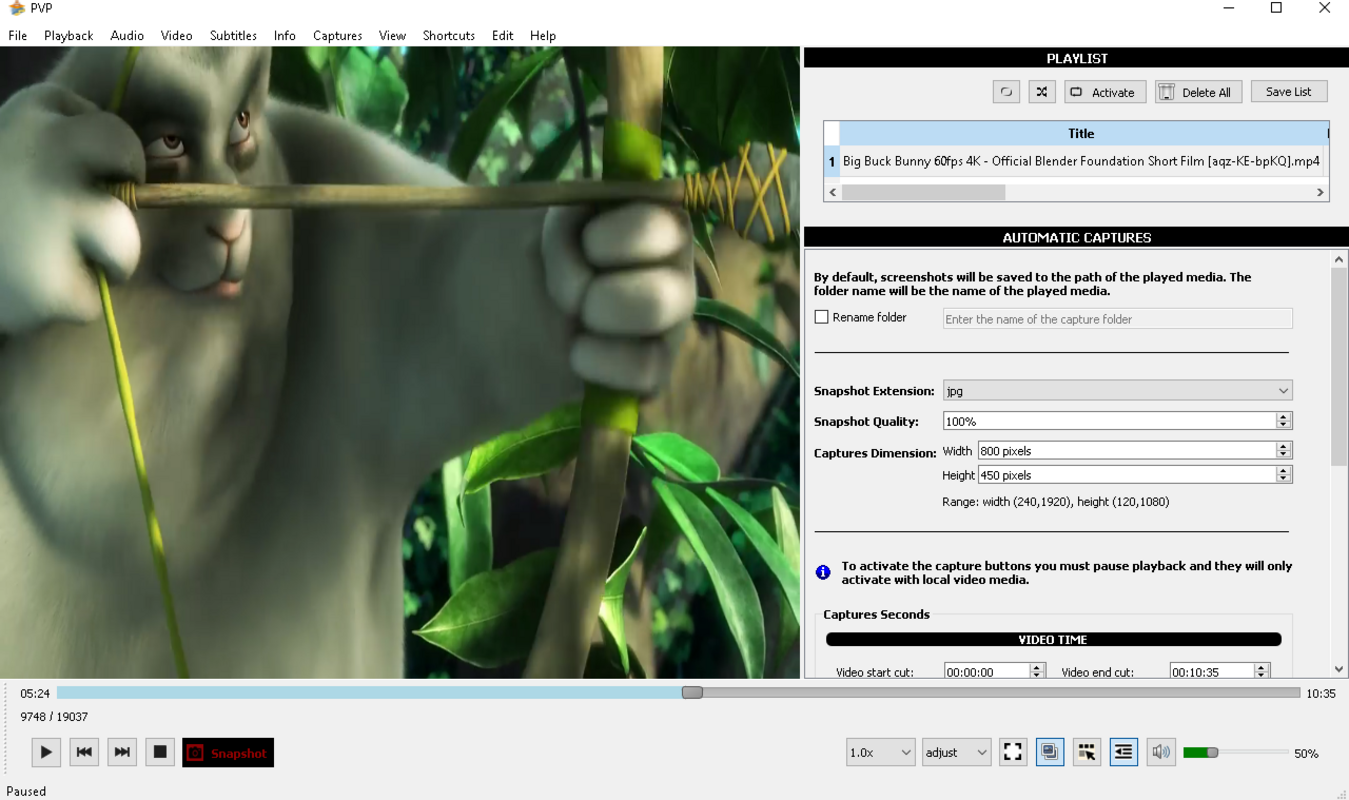Enable the Rename folder checkbox

(x=822, y=317)
